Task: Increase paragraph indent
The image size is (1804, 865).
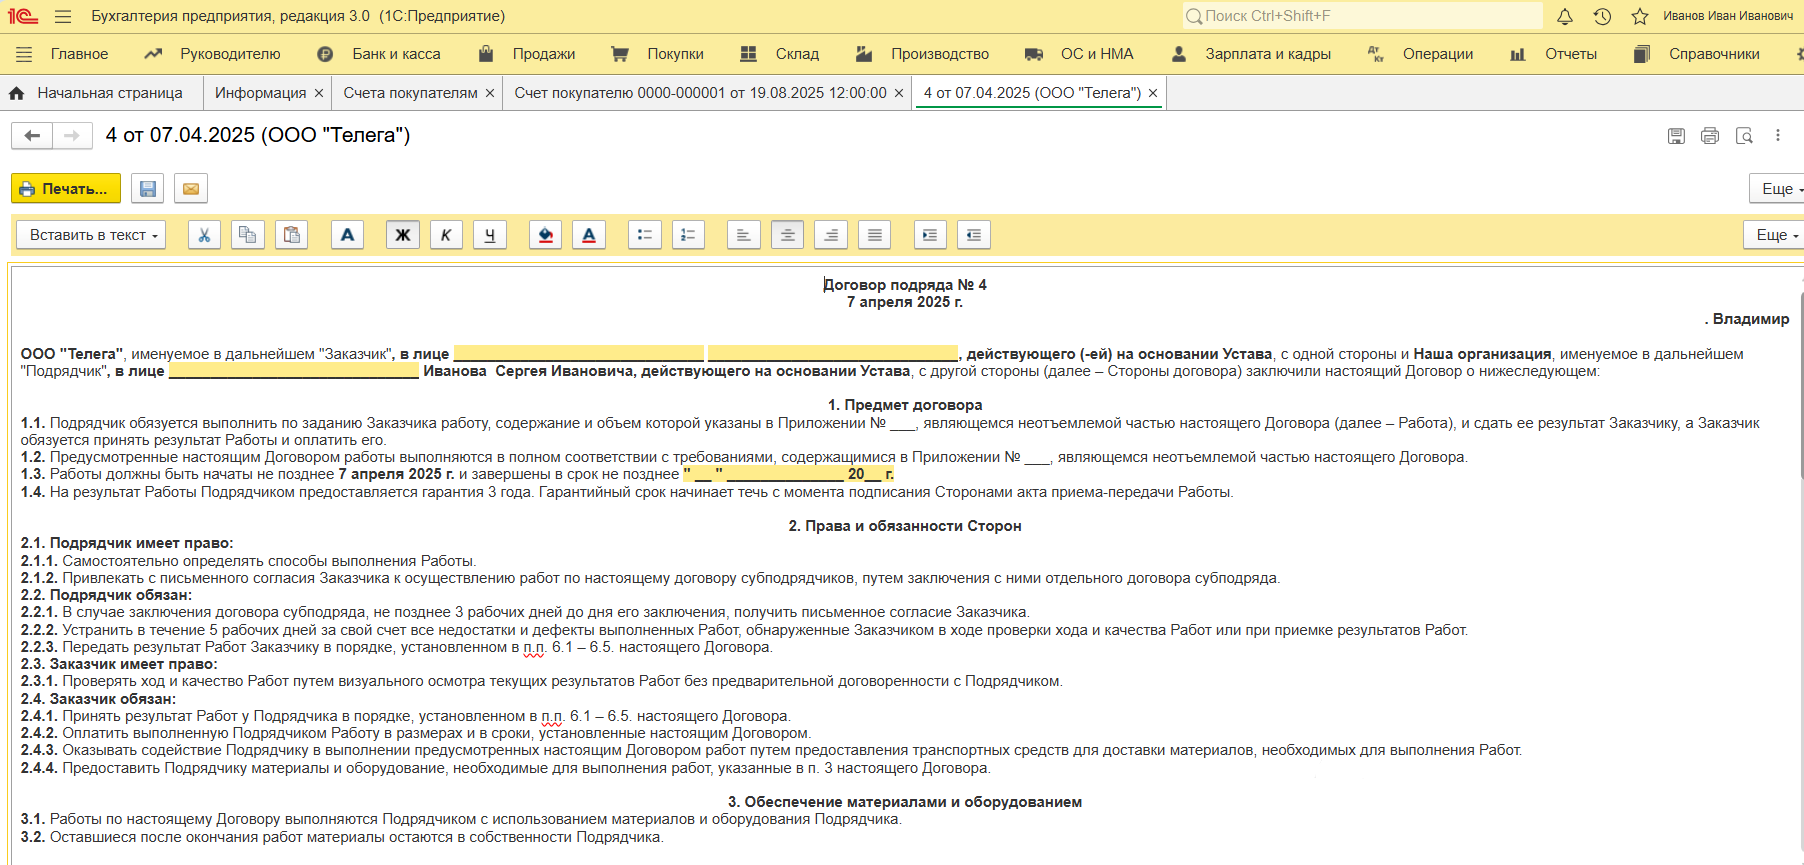Action: pos(930,235)
